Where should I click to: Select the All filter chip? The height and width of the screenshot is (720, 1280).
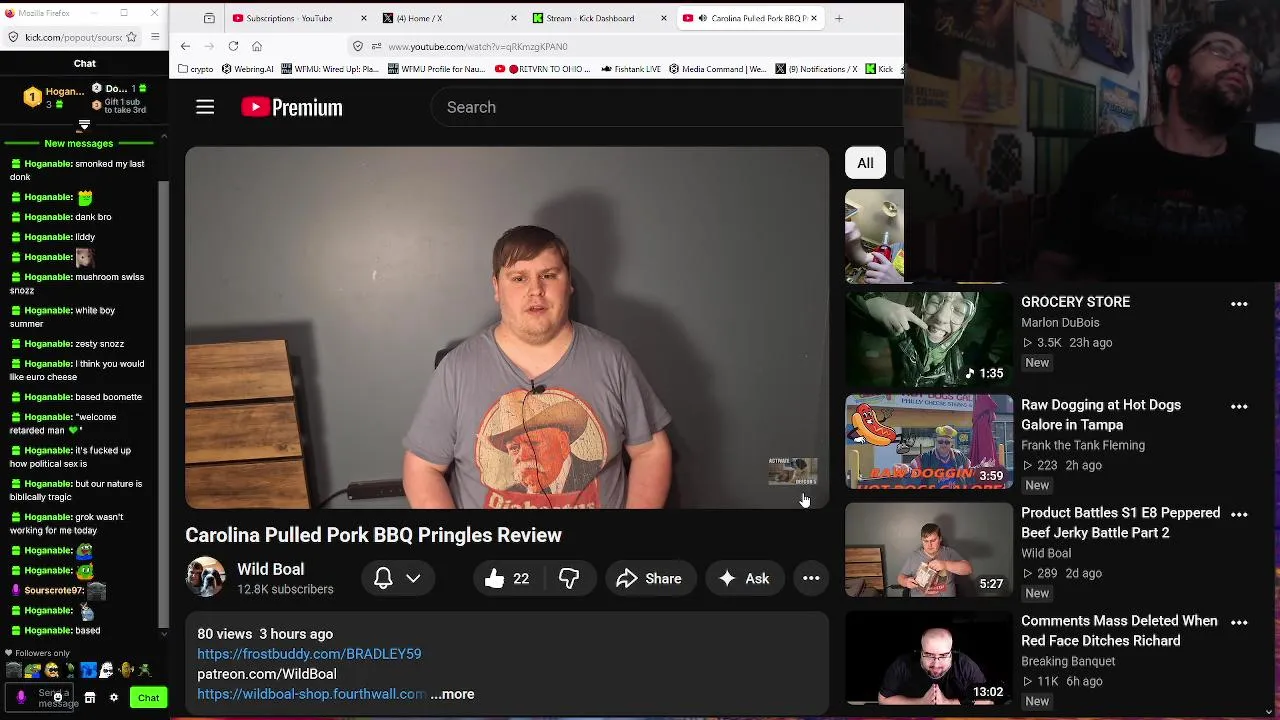coord(865,163)
